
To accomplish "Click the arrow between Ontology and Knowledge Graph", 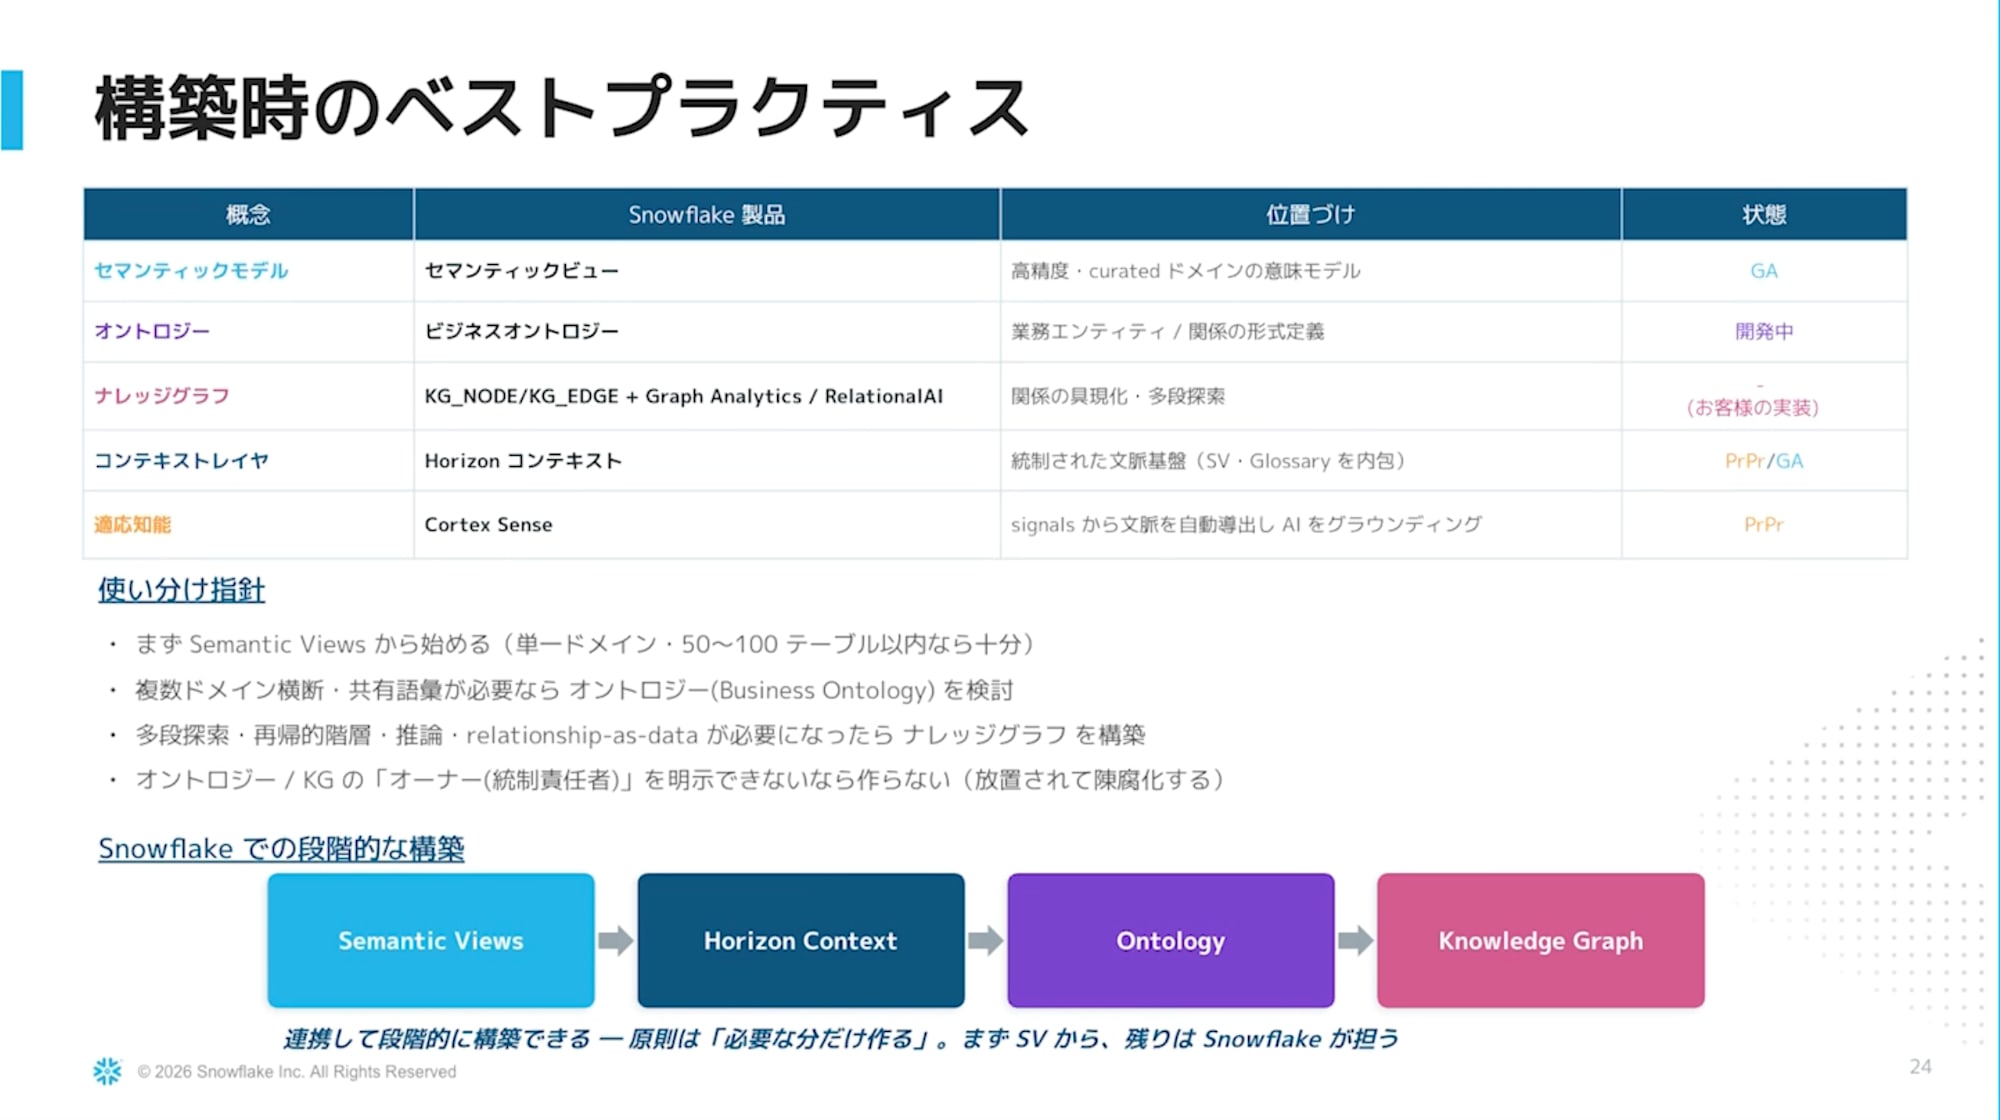I will [1356, 940].
